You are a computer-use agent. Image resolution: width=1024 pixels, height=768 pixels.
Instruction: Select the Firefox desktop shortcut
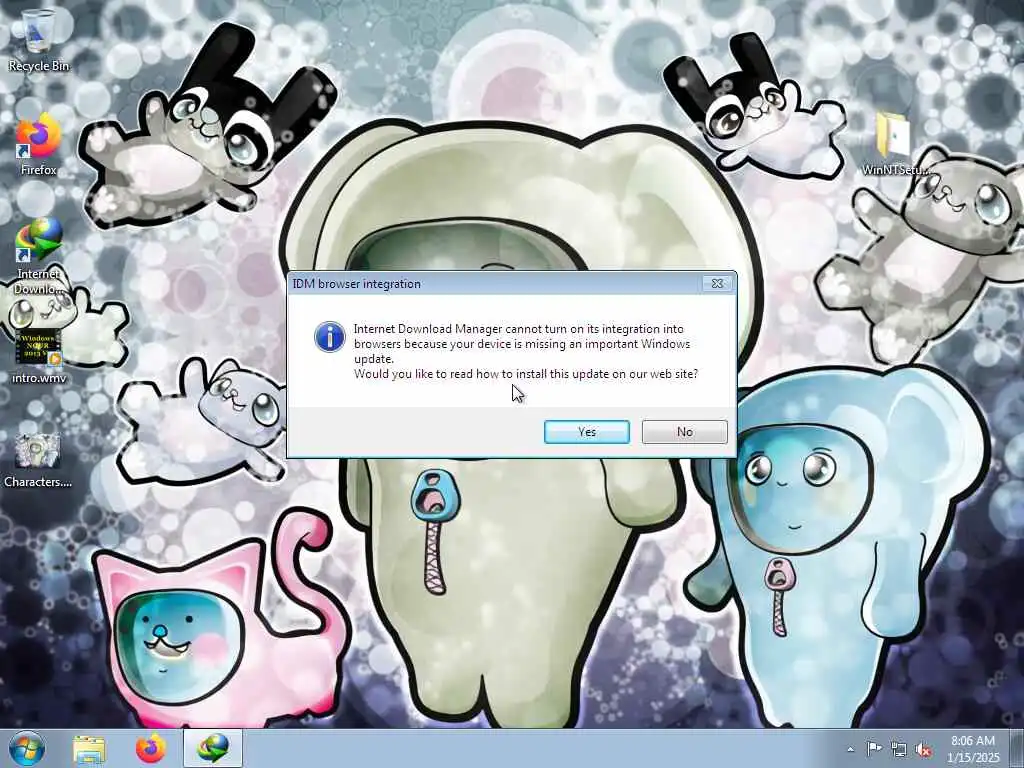pos(39,146)
